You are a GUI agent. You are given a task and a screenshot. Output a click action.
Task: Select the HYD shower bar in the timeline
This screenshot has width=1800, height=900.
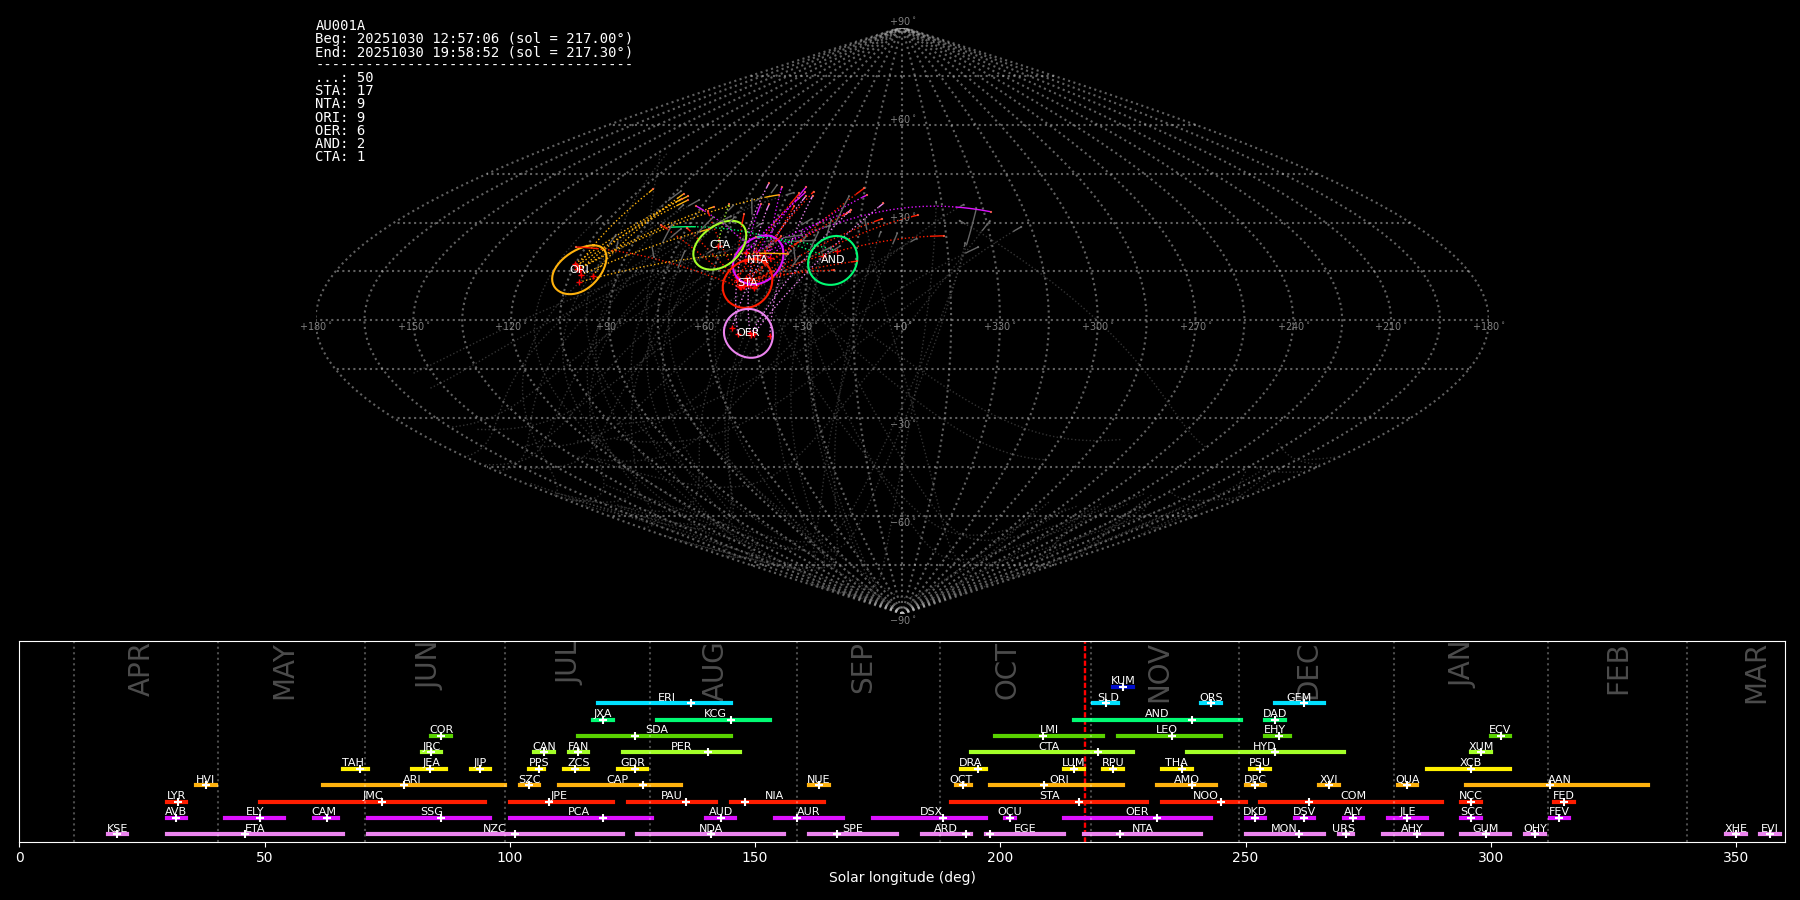[x=1265, y=752]
